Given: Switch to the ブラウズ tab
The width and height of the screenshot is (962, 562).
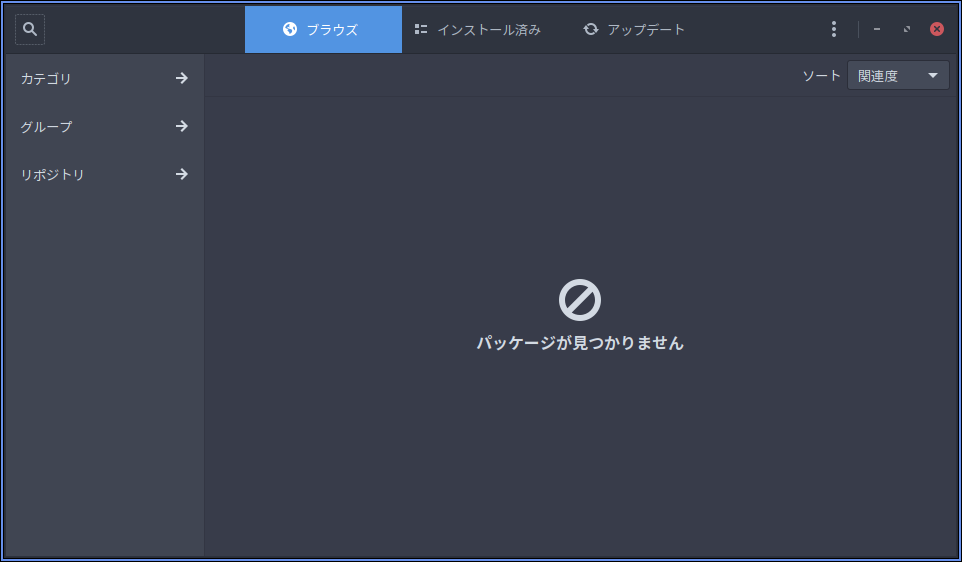Looking at the screenshot, I should pyautogui.click(x=323, y=29).
